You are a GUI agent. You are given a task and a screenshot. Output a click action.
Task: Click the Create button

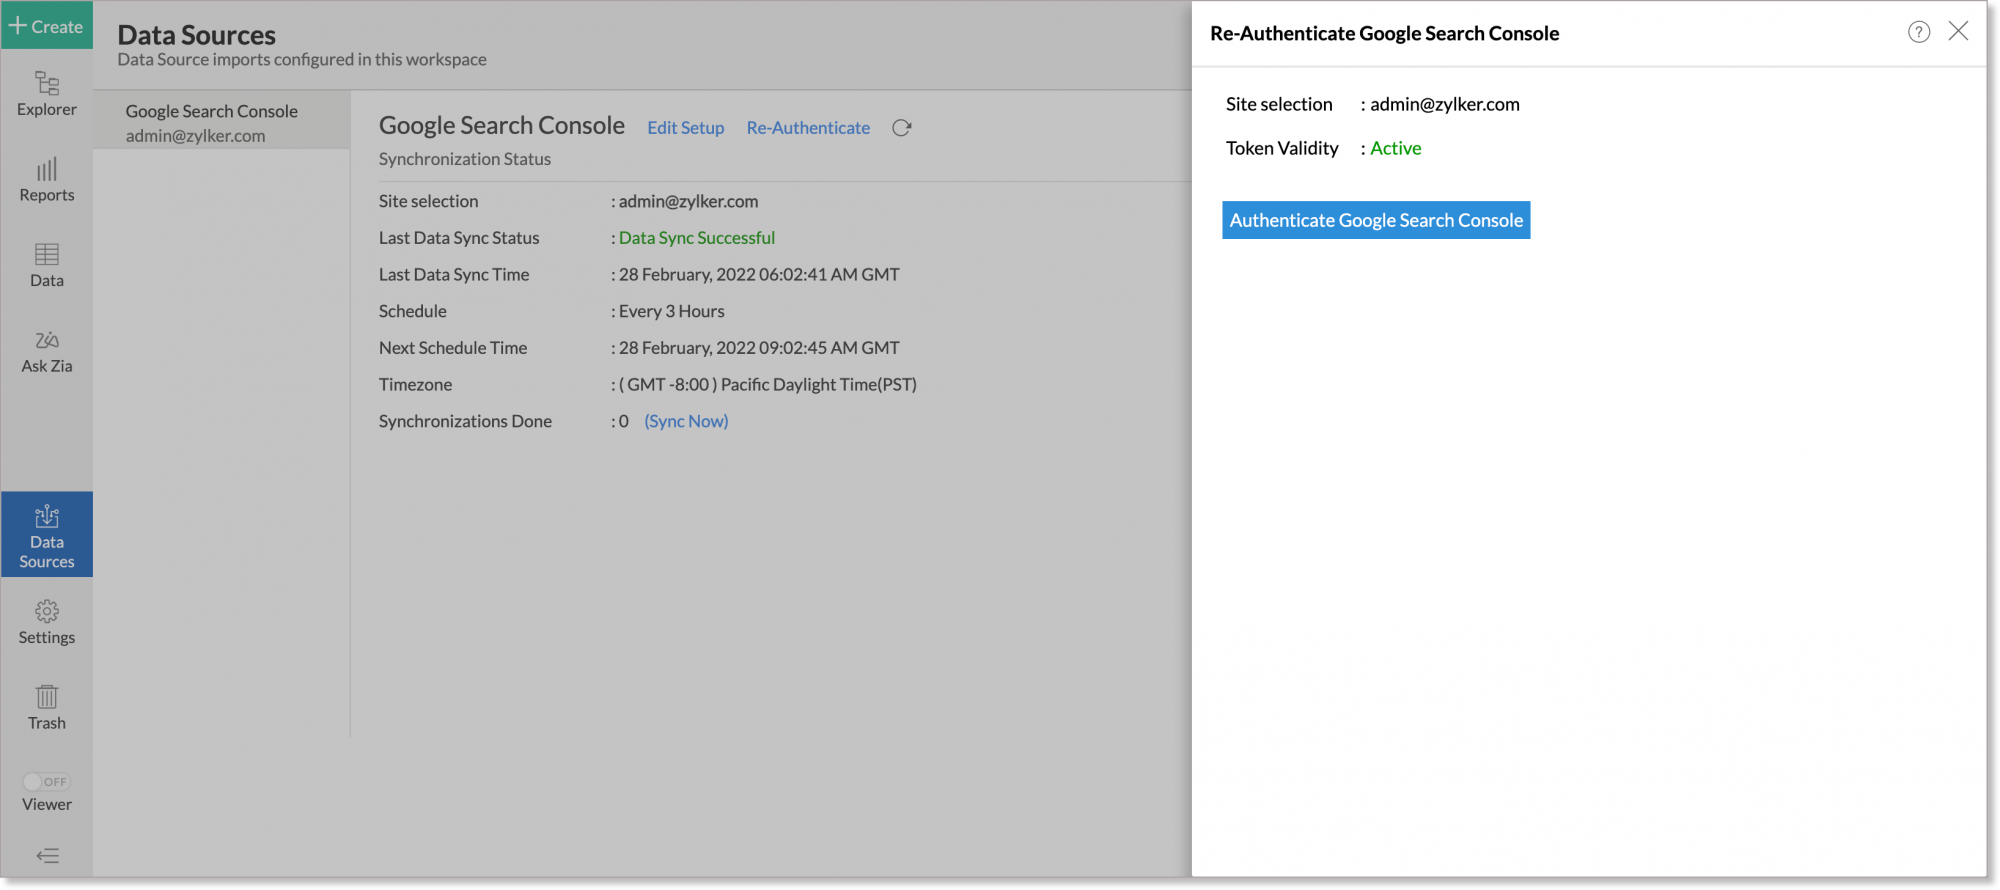tap(47, 26)
